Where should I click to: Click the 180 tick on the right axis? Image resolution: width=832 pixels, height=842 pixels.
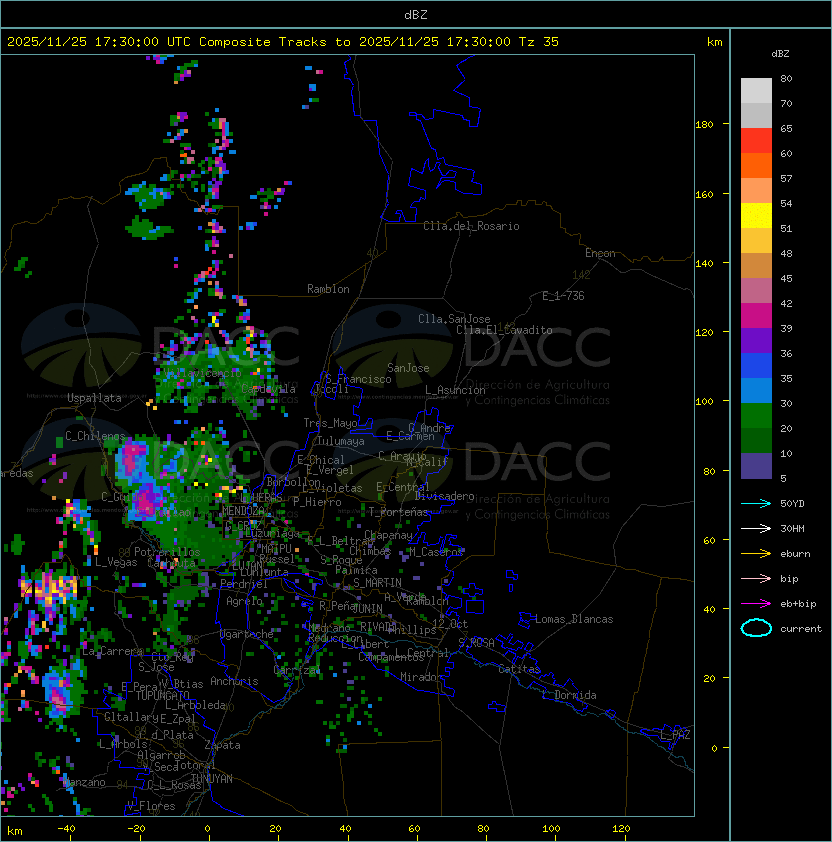point(704,124)
